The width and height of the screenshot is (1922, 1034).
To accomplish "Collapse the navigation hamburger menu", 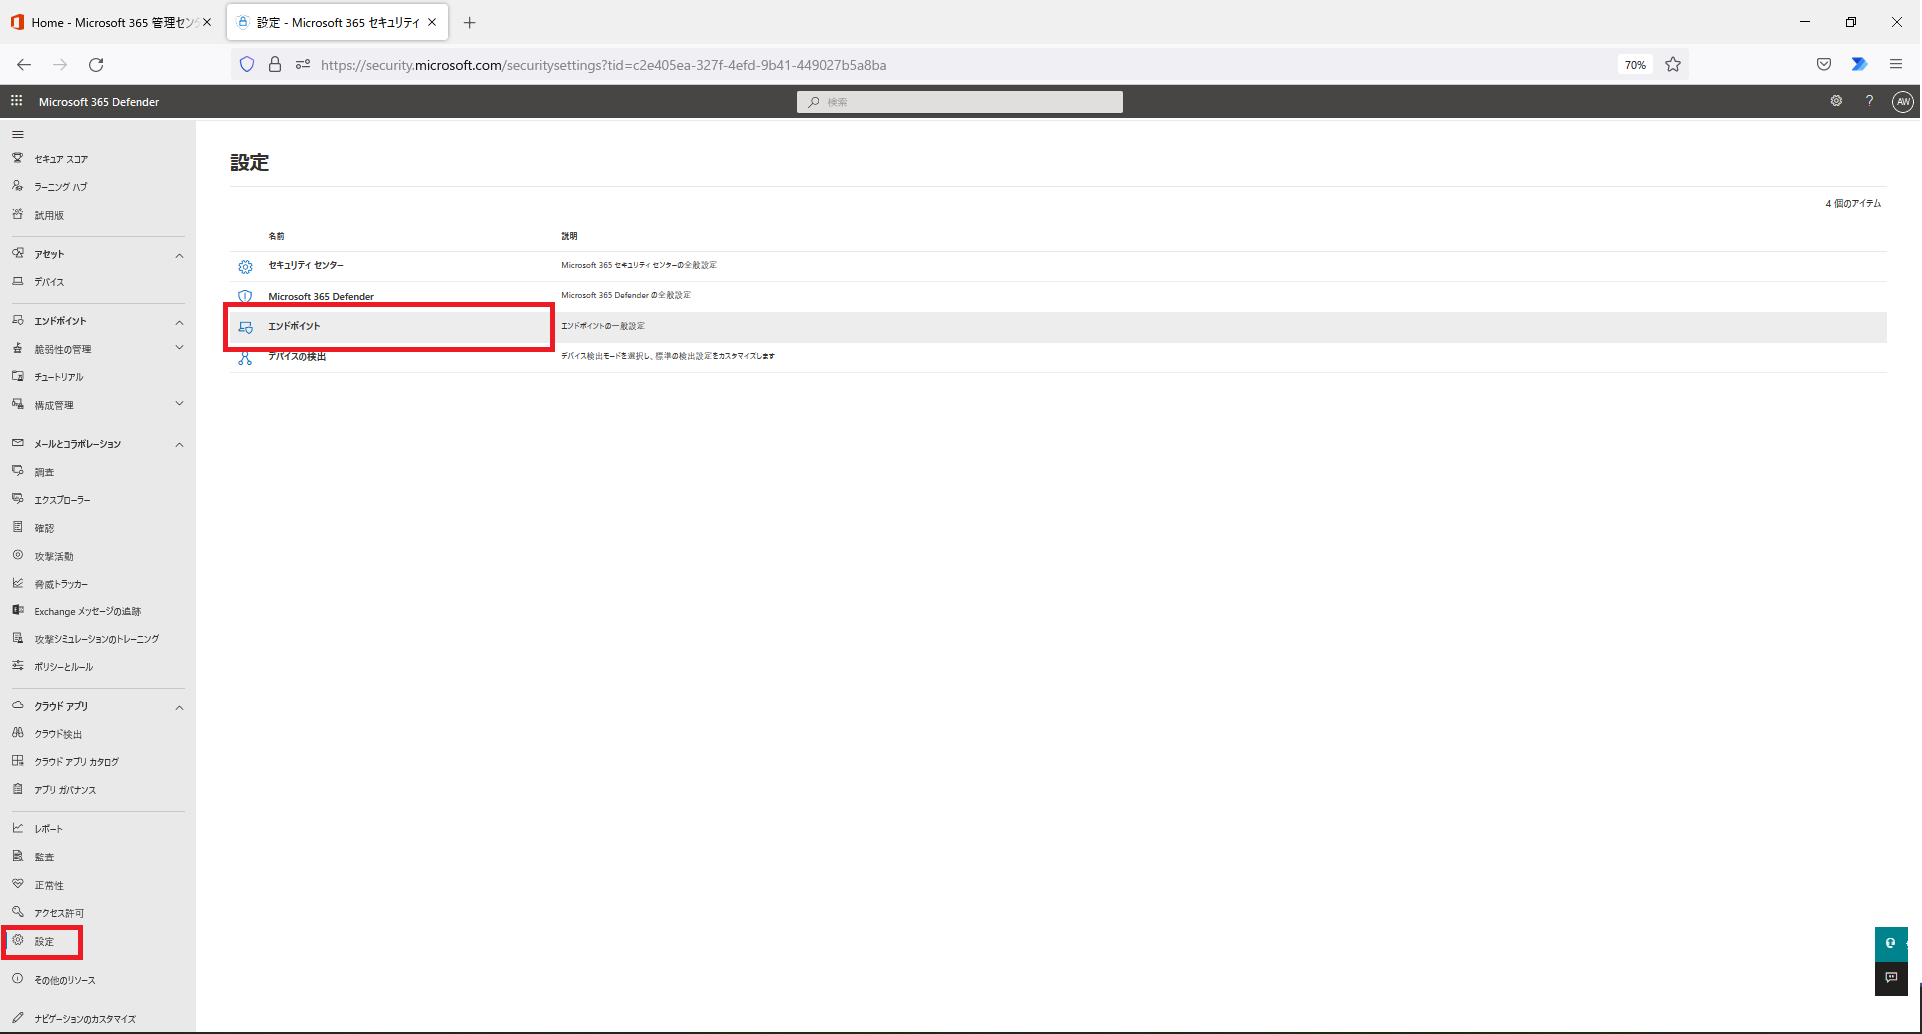I will (x=17, y=134).
